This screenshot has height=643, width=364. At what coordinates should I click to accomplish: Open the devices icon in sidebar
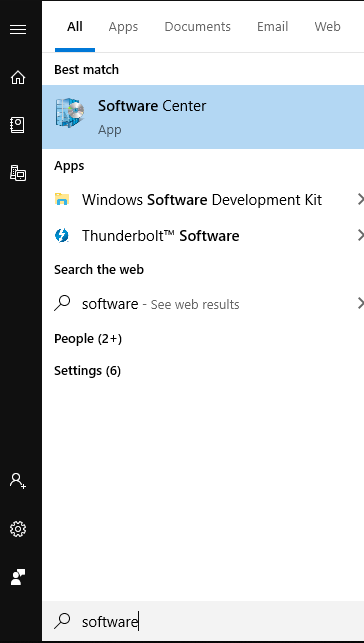[x=18, y=173]
